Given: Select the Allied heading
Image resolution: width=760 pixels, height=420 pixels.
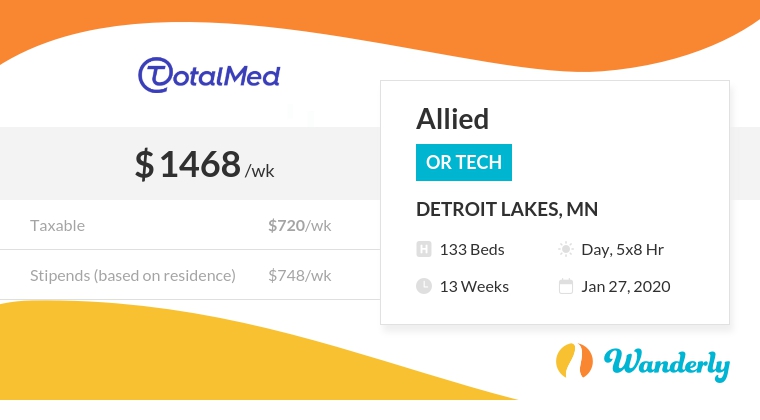Looking at the screenshot, I should tap(452, 120).
